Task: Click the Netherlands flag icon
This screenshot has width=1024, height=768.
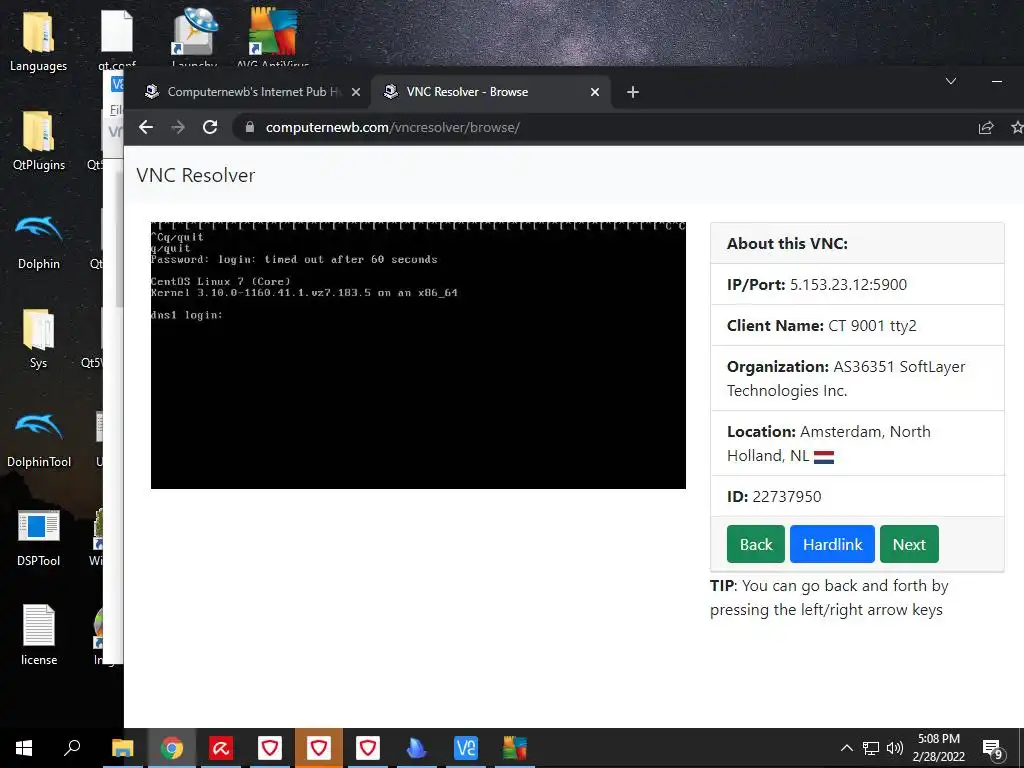Action: (x=824, y=457)
